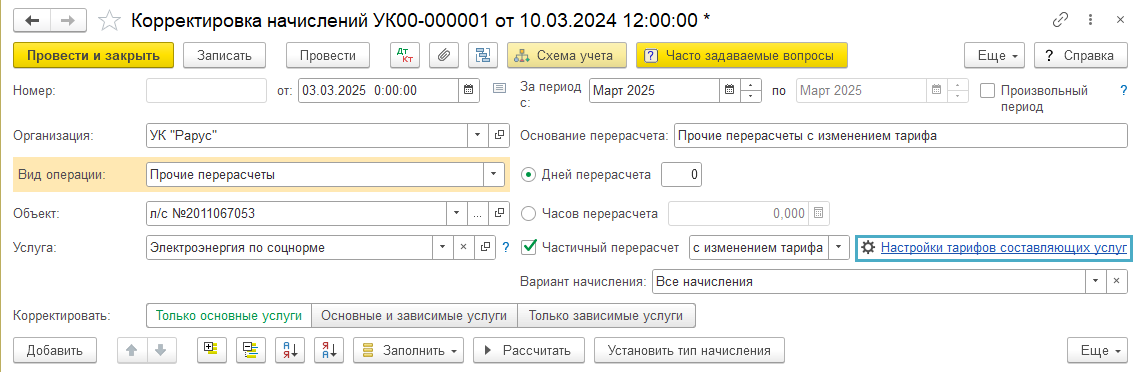Collapse all groups in table
Screen dimensions: 1135x372
(x=250, y=350)
